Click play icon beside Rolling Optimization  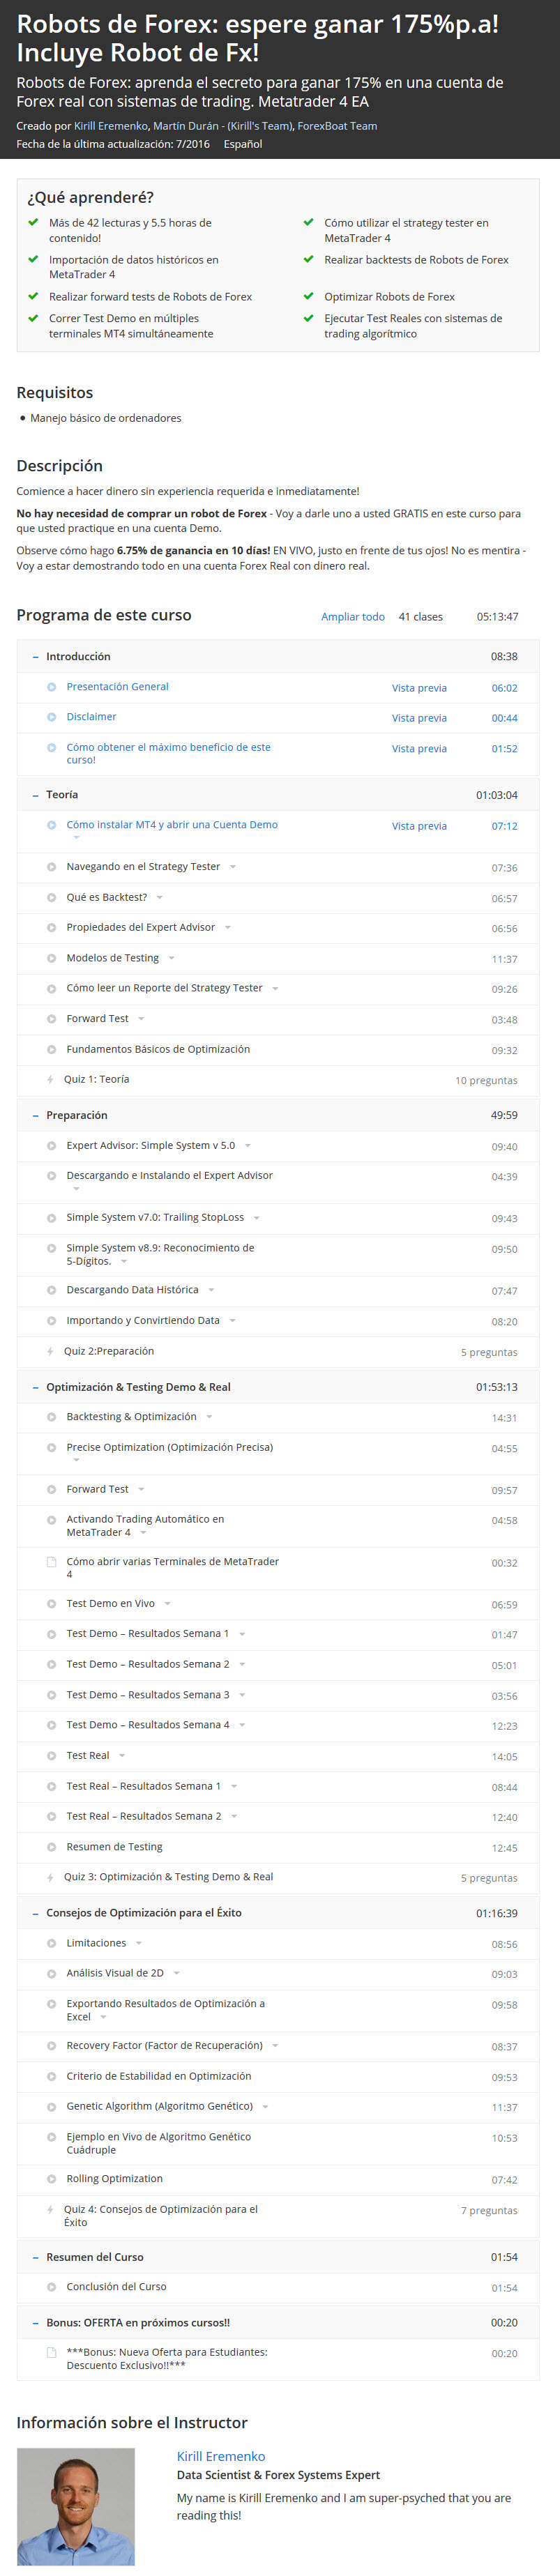[x=51, y=2179]
